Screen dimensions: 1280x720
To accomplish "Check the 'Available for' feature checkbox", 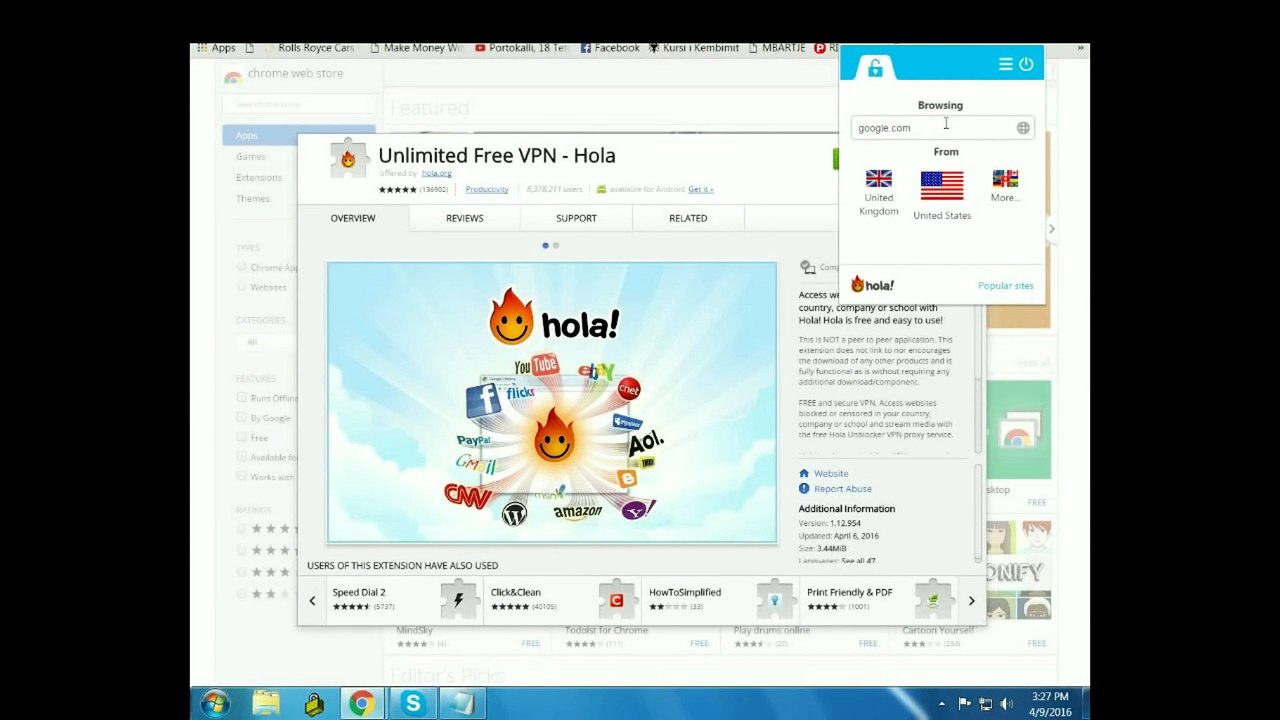I will coord(241,457).
